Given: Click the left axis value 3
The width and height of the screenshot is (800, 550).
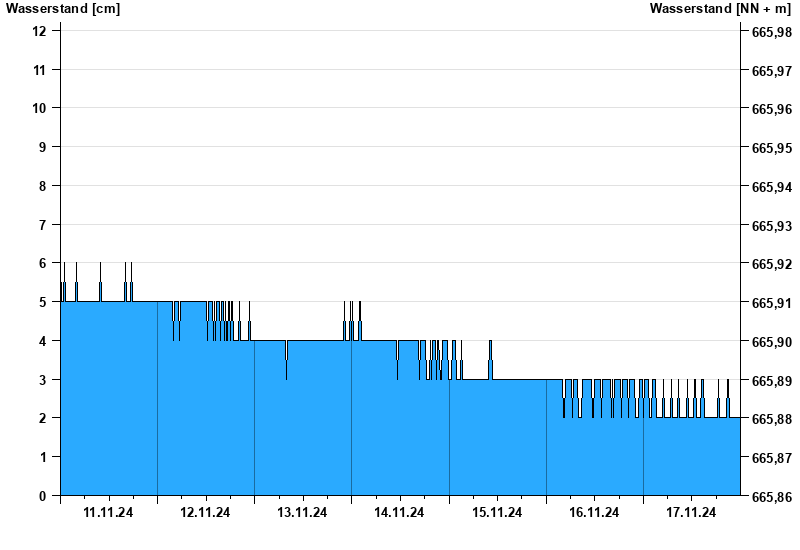Looking at the screenshot, I should [42, 380].
